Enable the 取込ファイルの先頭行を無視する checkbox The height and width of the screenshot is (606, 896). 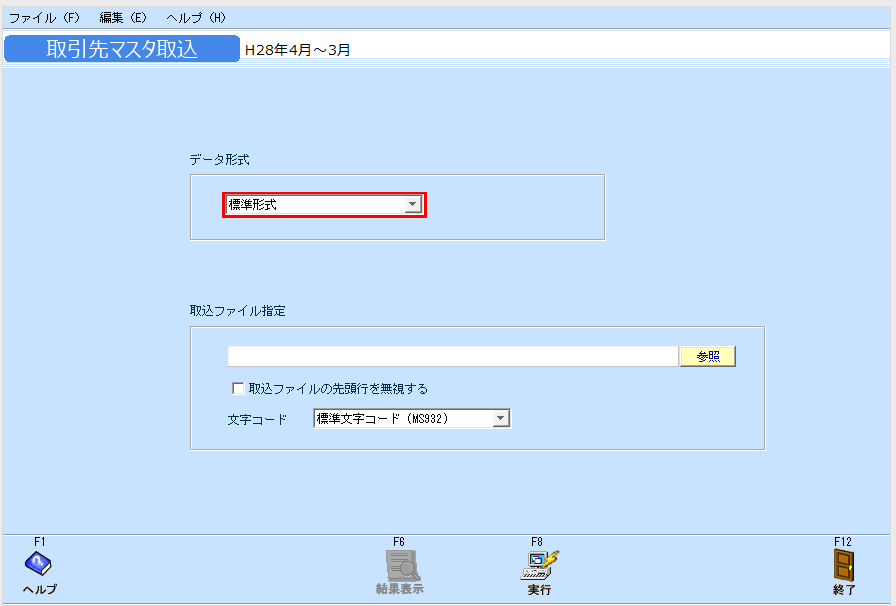point(238,387)
